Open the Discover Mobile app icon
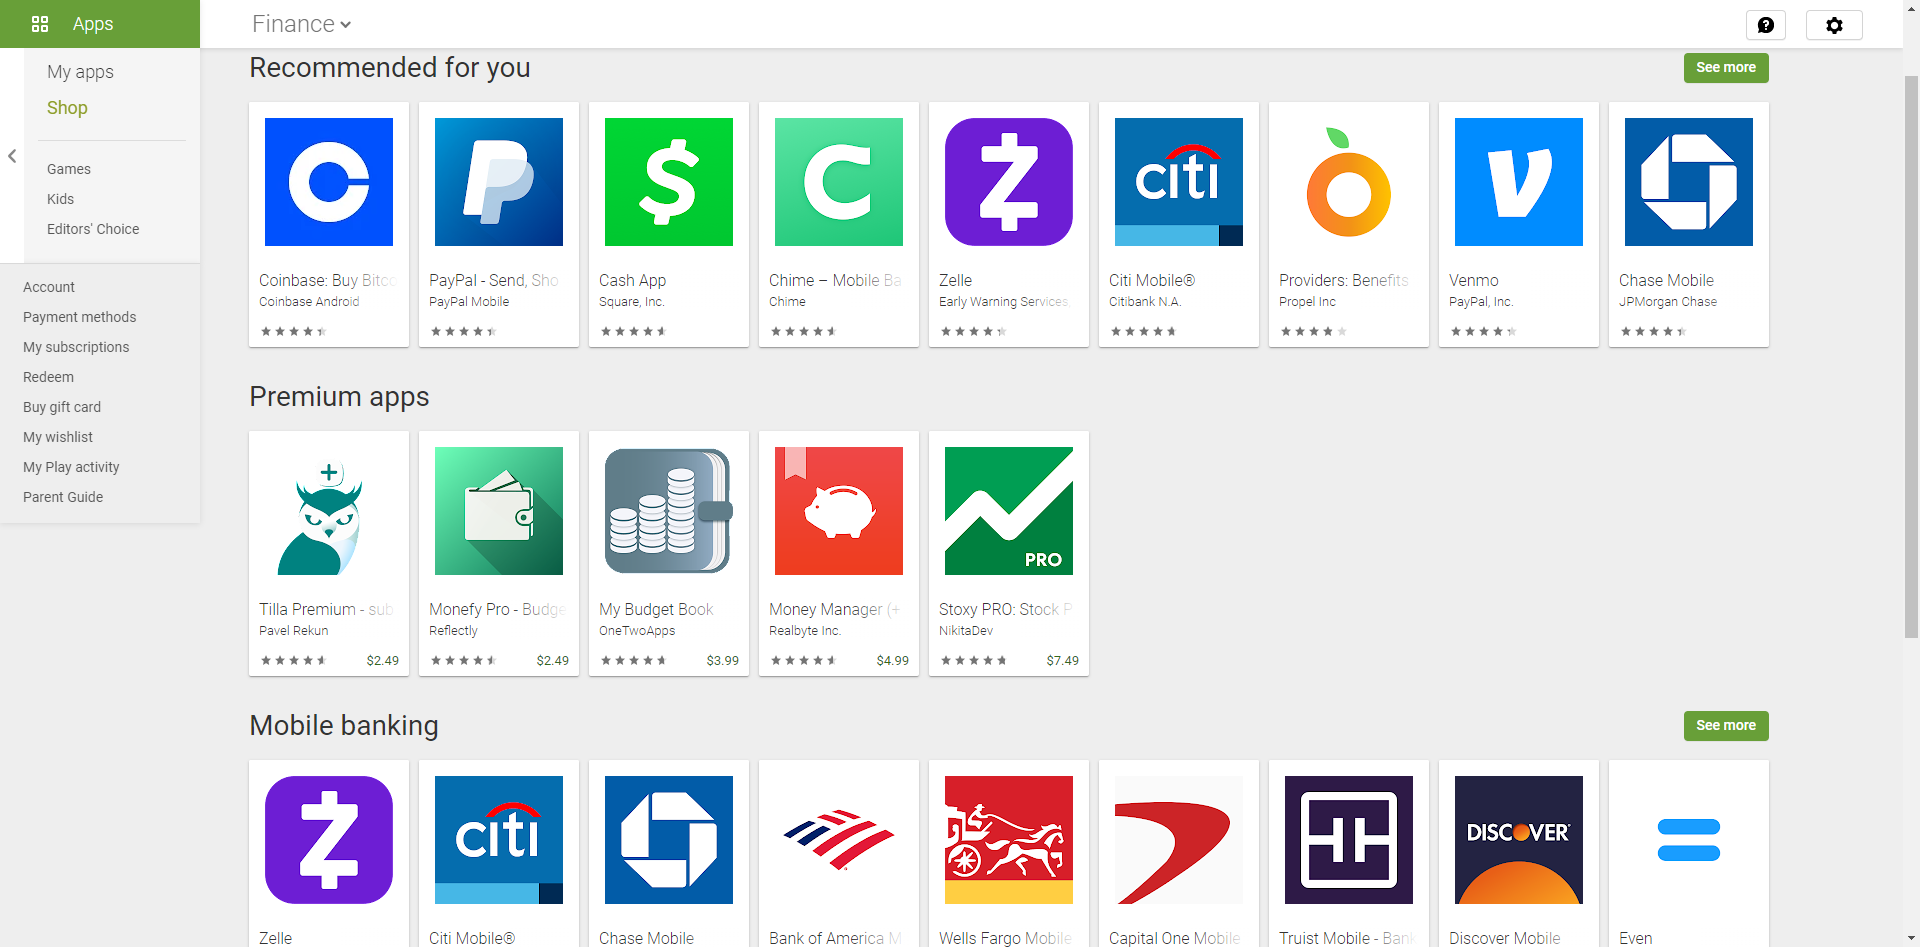Screen dimensions: 1920x947 point(1518,839)
